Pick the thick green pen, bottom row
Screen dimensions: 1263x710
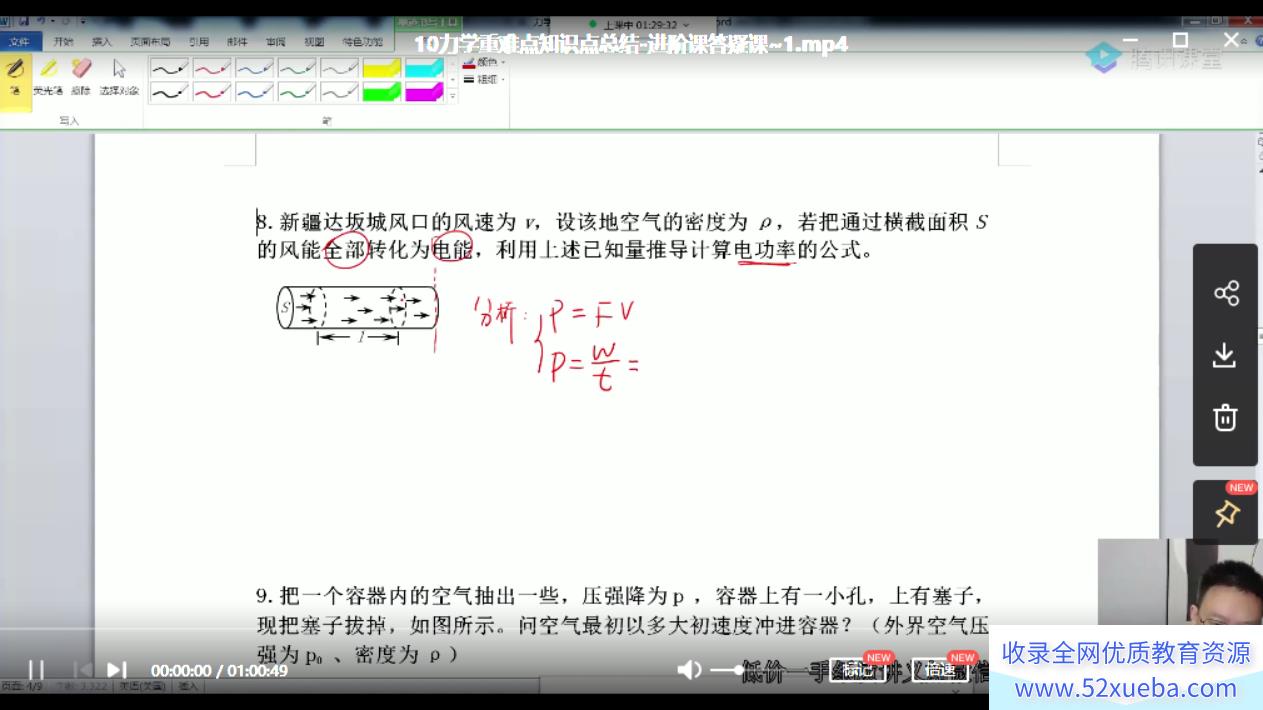[297, 91]
